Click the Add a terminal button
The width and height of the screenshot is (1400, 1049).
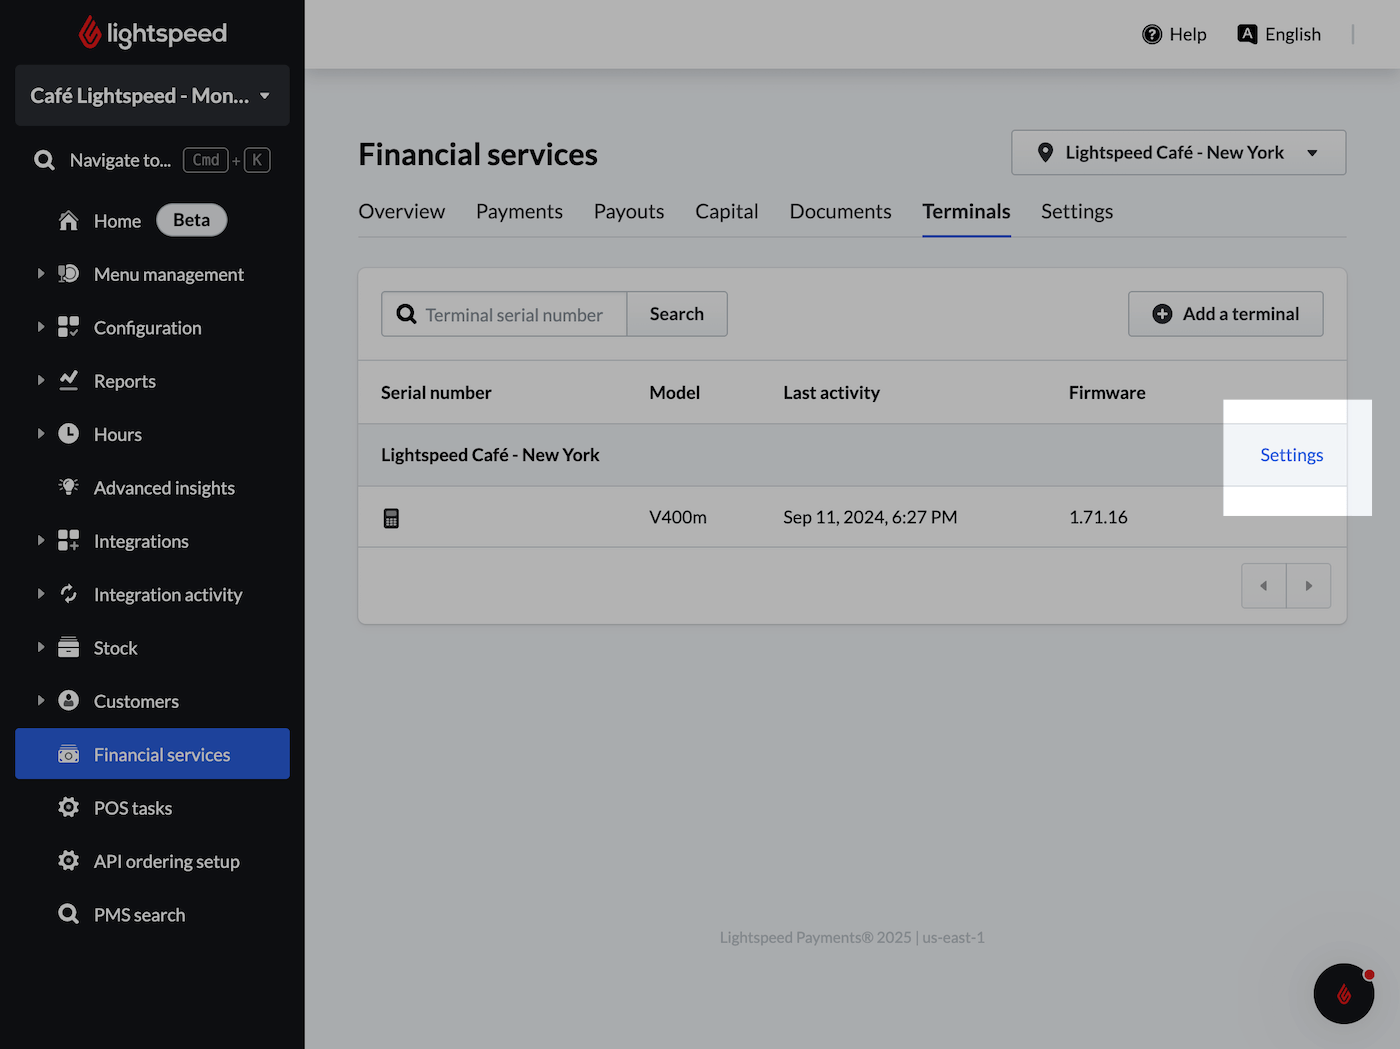(1225, 314)
